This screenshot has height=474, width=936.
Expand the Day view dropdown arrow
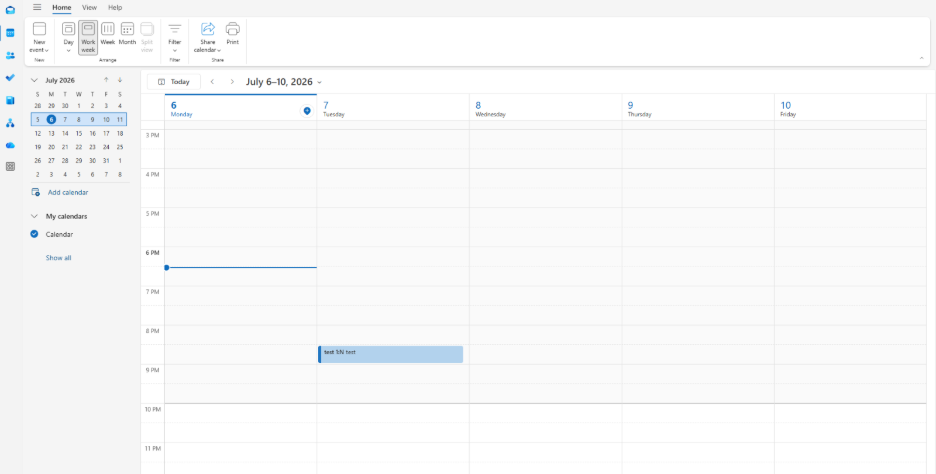(69, 50)
